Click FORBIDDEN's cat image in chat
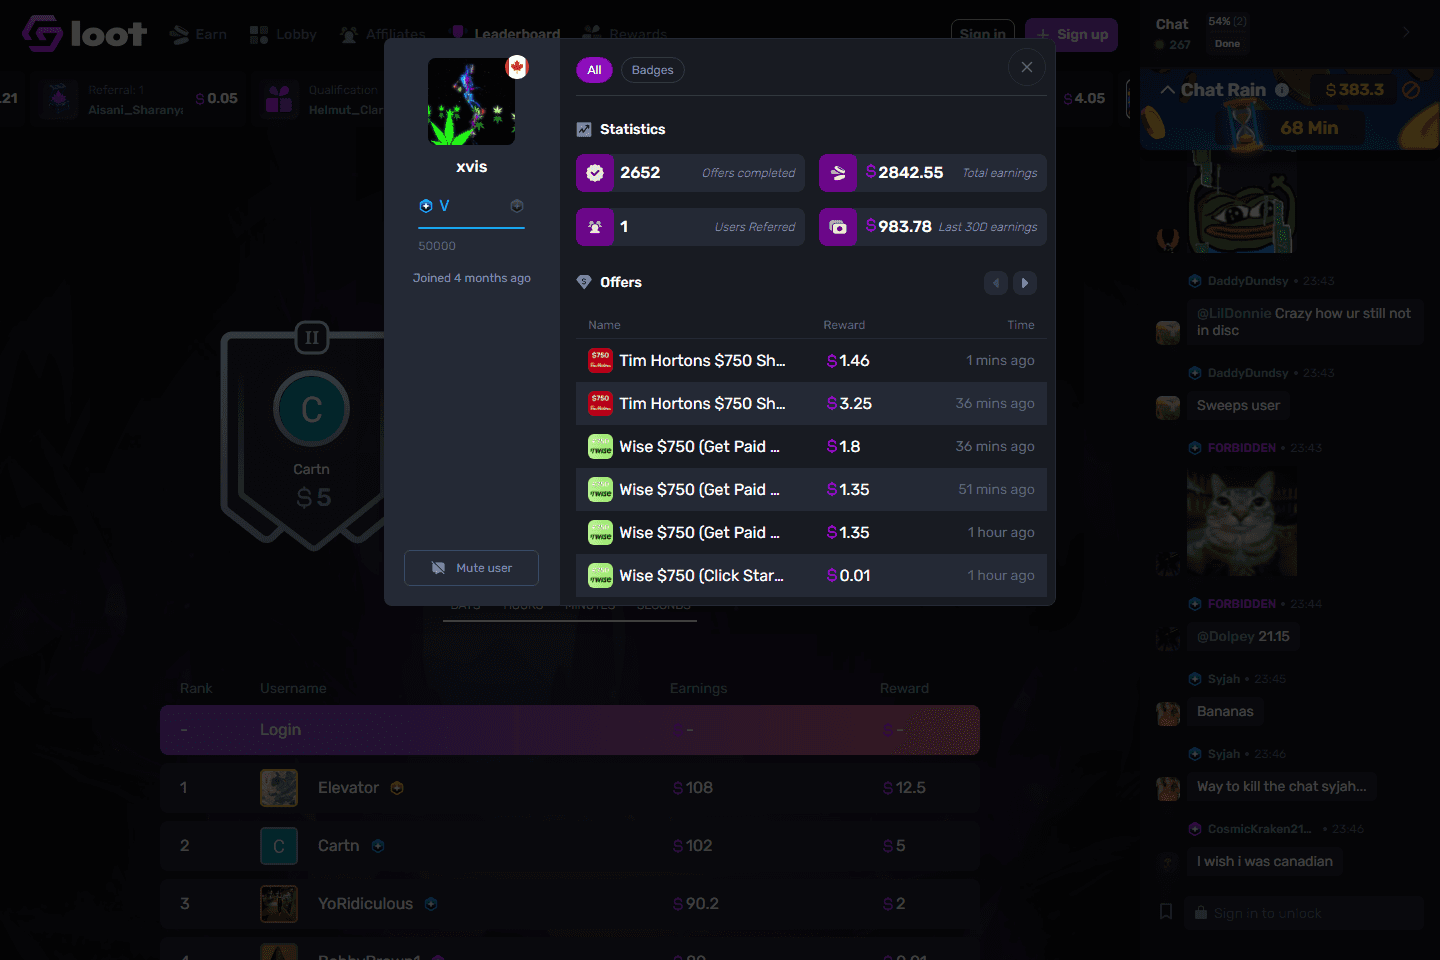Image resolution: width=1440 pixels, height=960 pixels. tap(1242, 520)
